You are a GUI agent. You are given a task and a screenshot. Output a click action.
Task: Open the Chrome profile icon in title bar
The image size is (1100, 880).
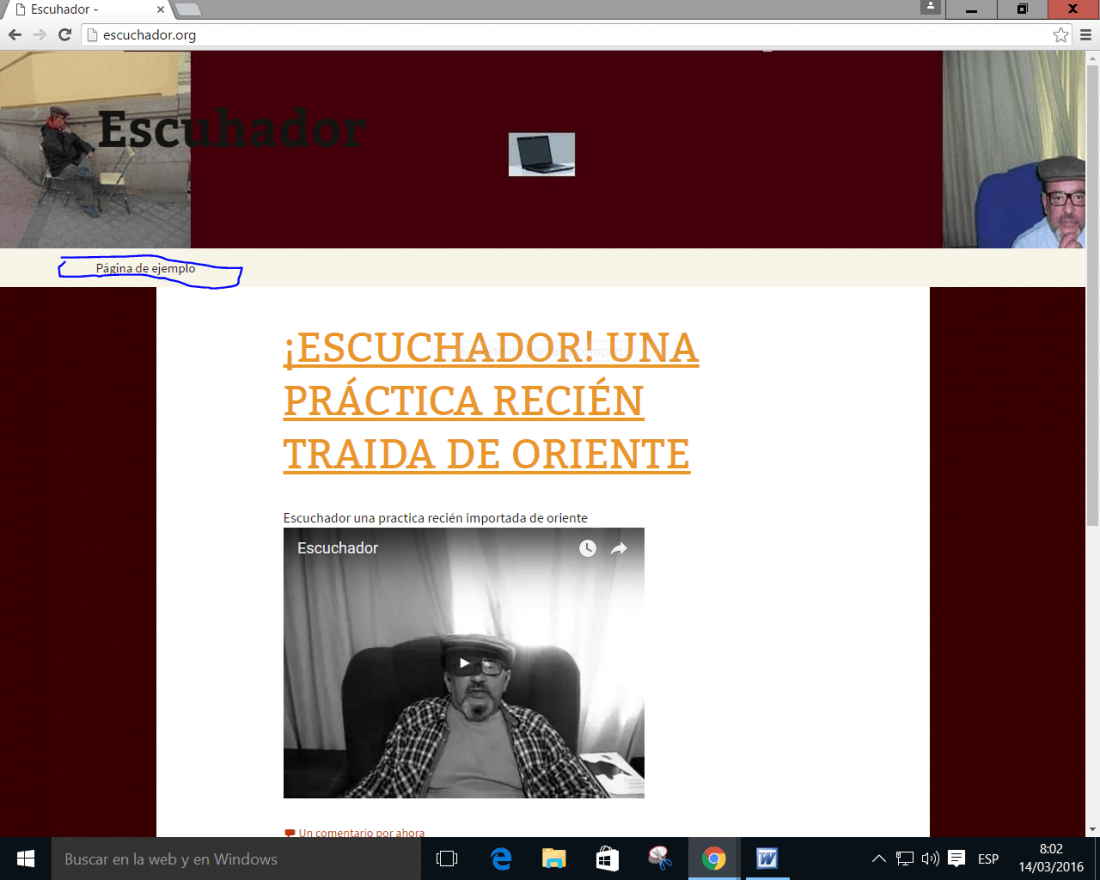(x=930, y=6)
